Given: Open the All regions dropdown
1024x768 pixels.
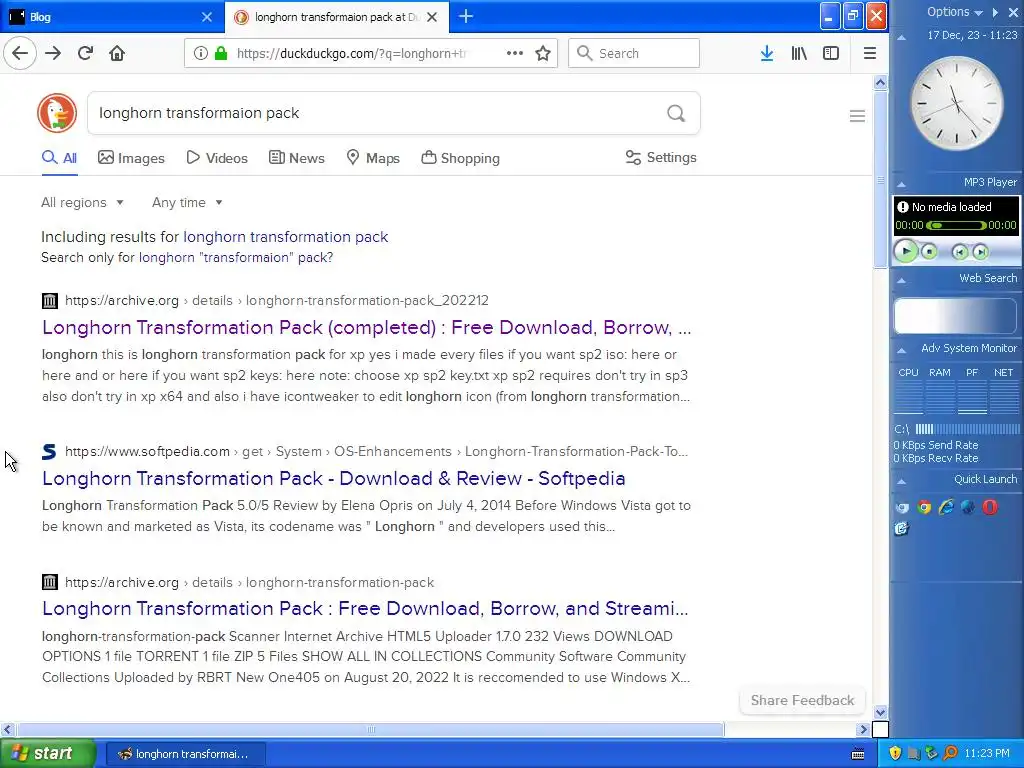Looking at the screenshot, I should (x=82, y=202).
